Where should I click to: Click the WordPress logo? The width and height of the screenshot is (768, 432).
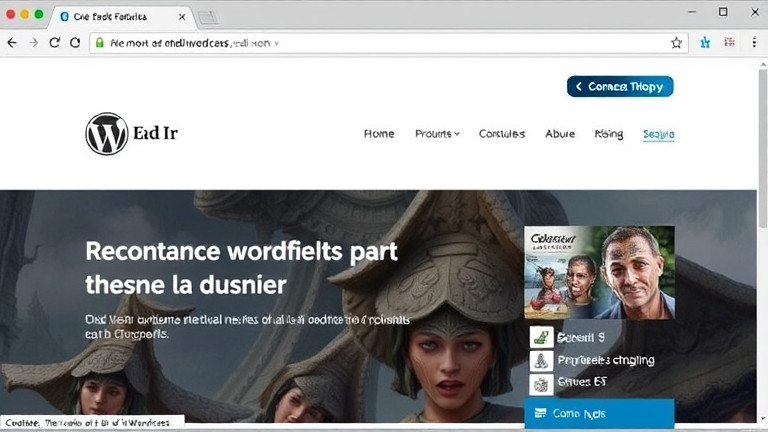[107, 134]
